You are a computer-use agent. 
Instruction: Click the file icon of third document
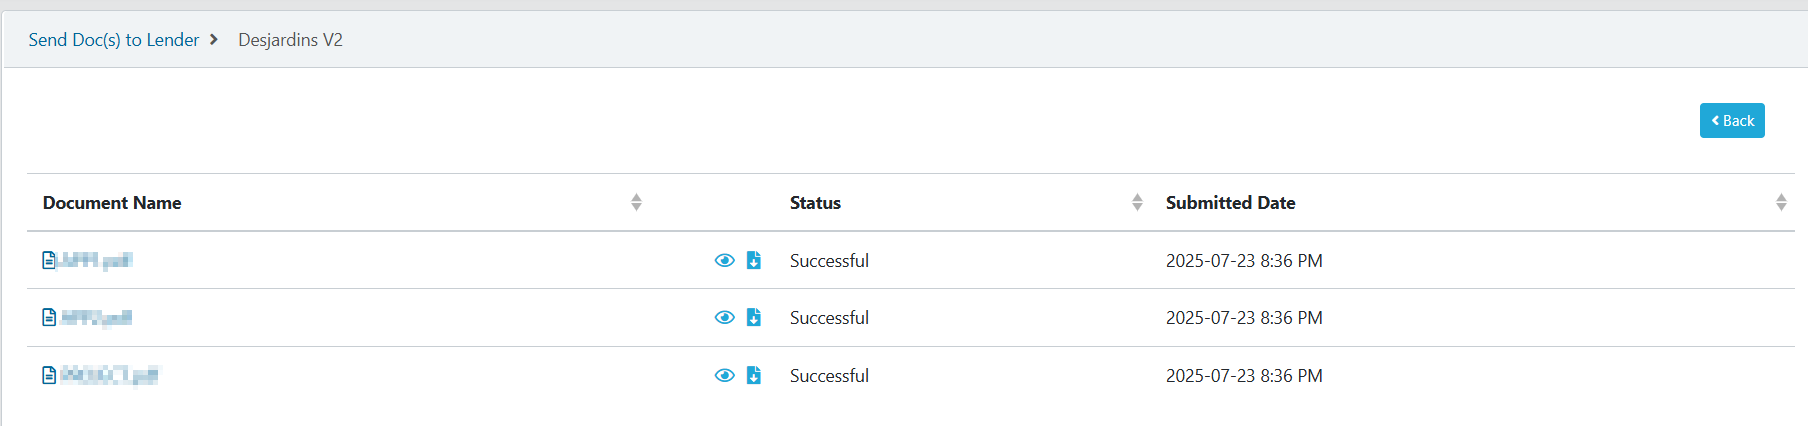(49, 375)
